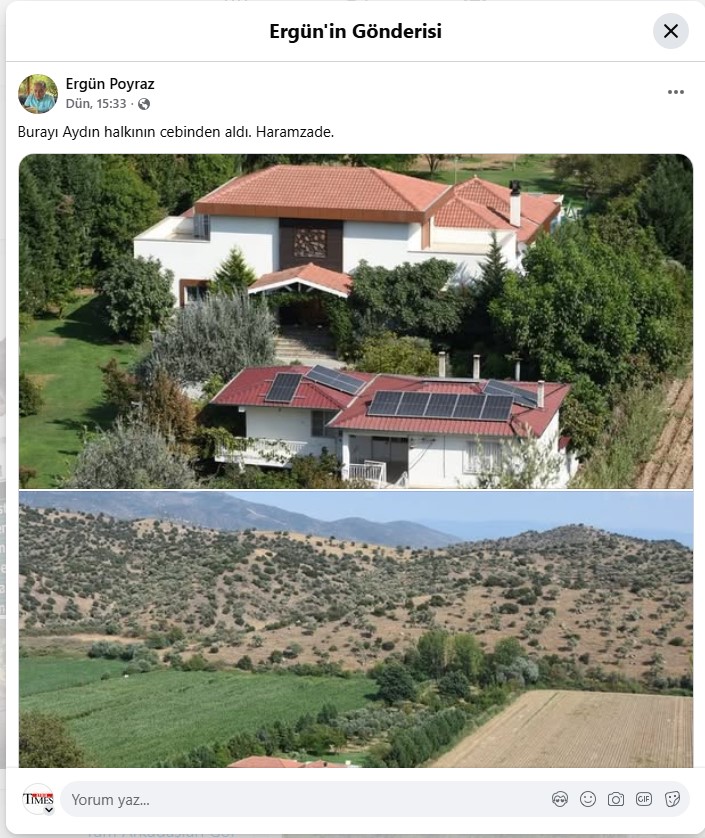
Task: Click the globe public audience icon
Action: pos(144,104)
